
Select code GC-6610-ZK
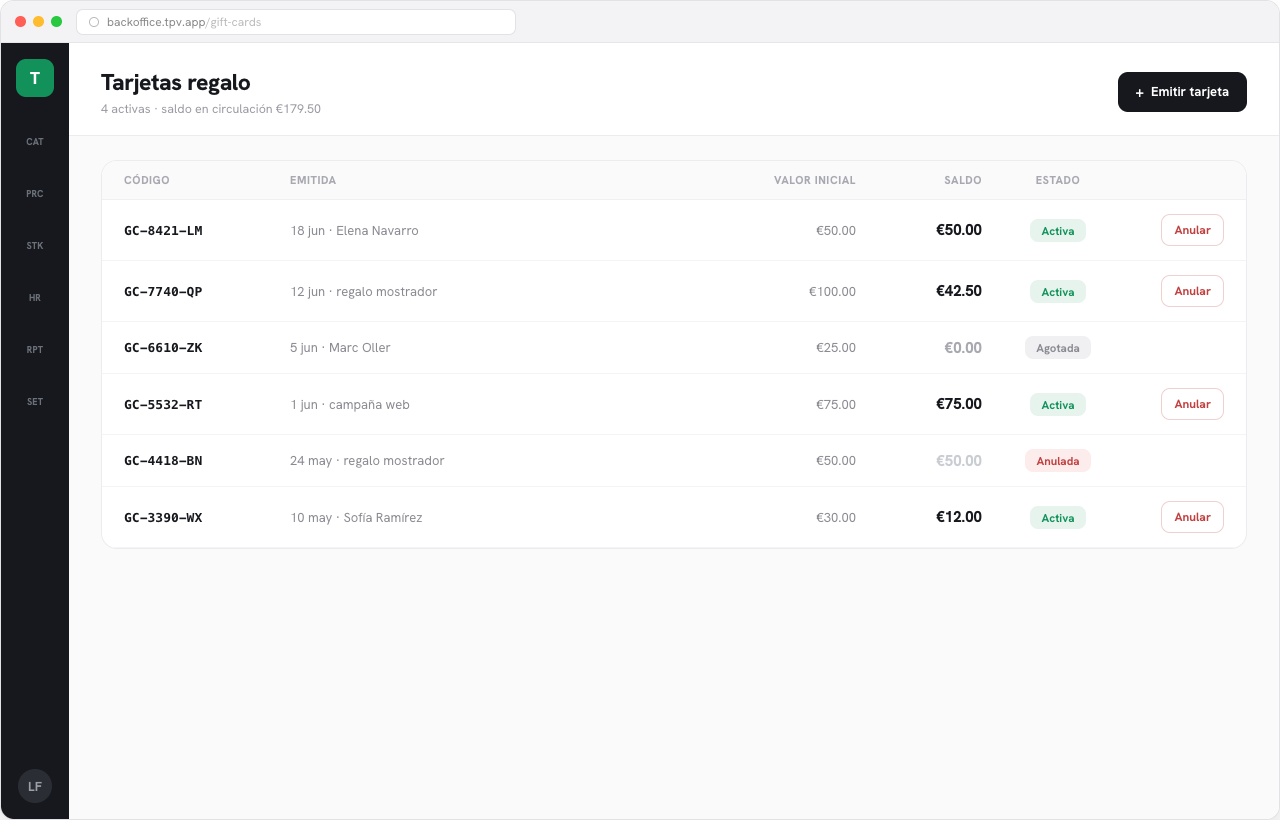coord(163,348)
